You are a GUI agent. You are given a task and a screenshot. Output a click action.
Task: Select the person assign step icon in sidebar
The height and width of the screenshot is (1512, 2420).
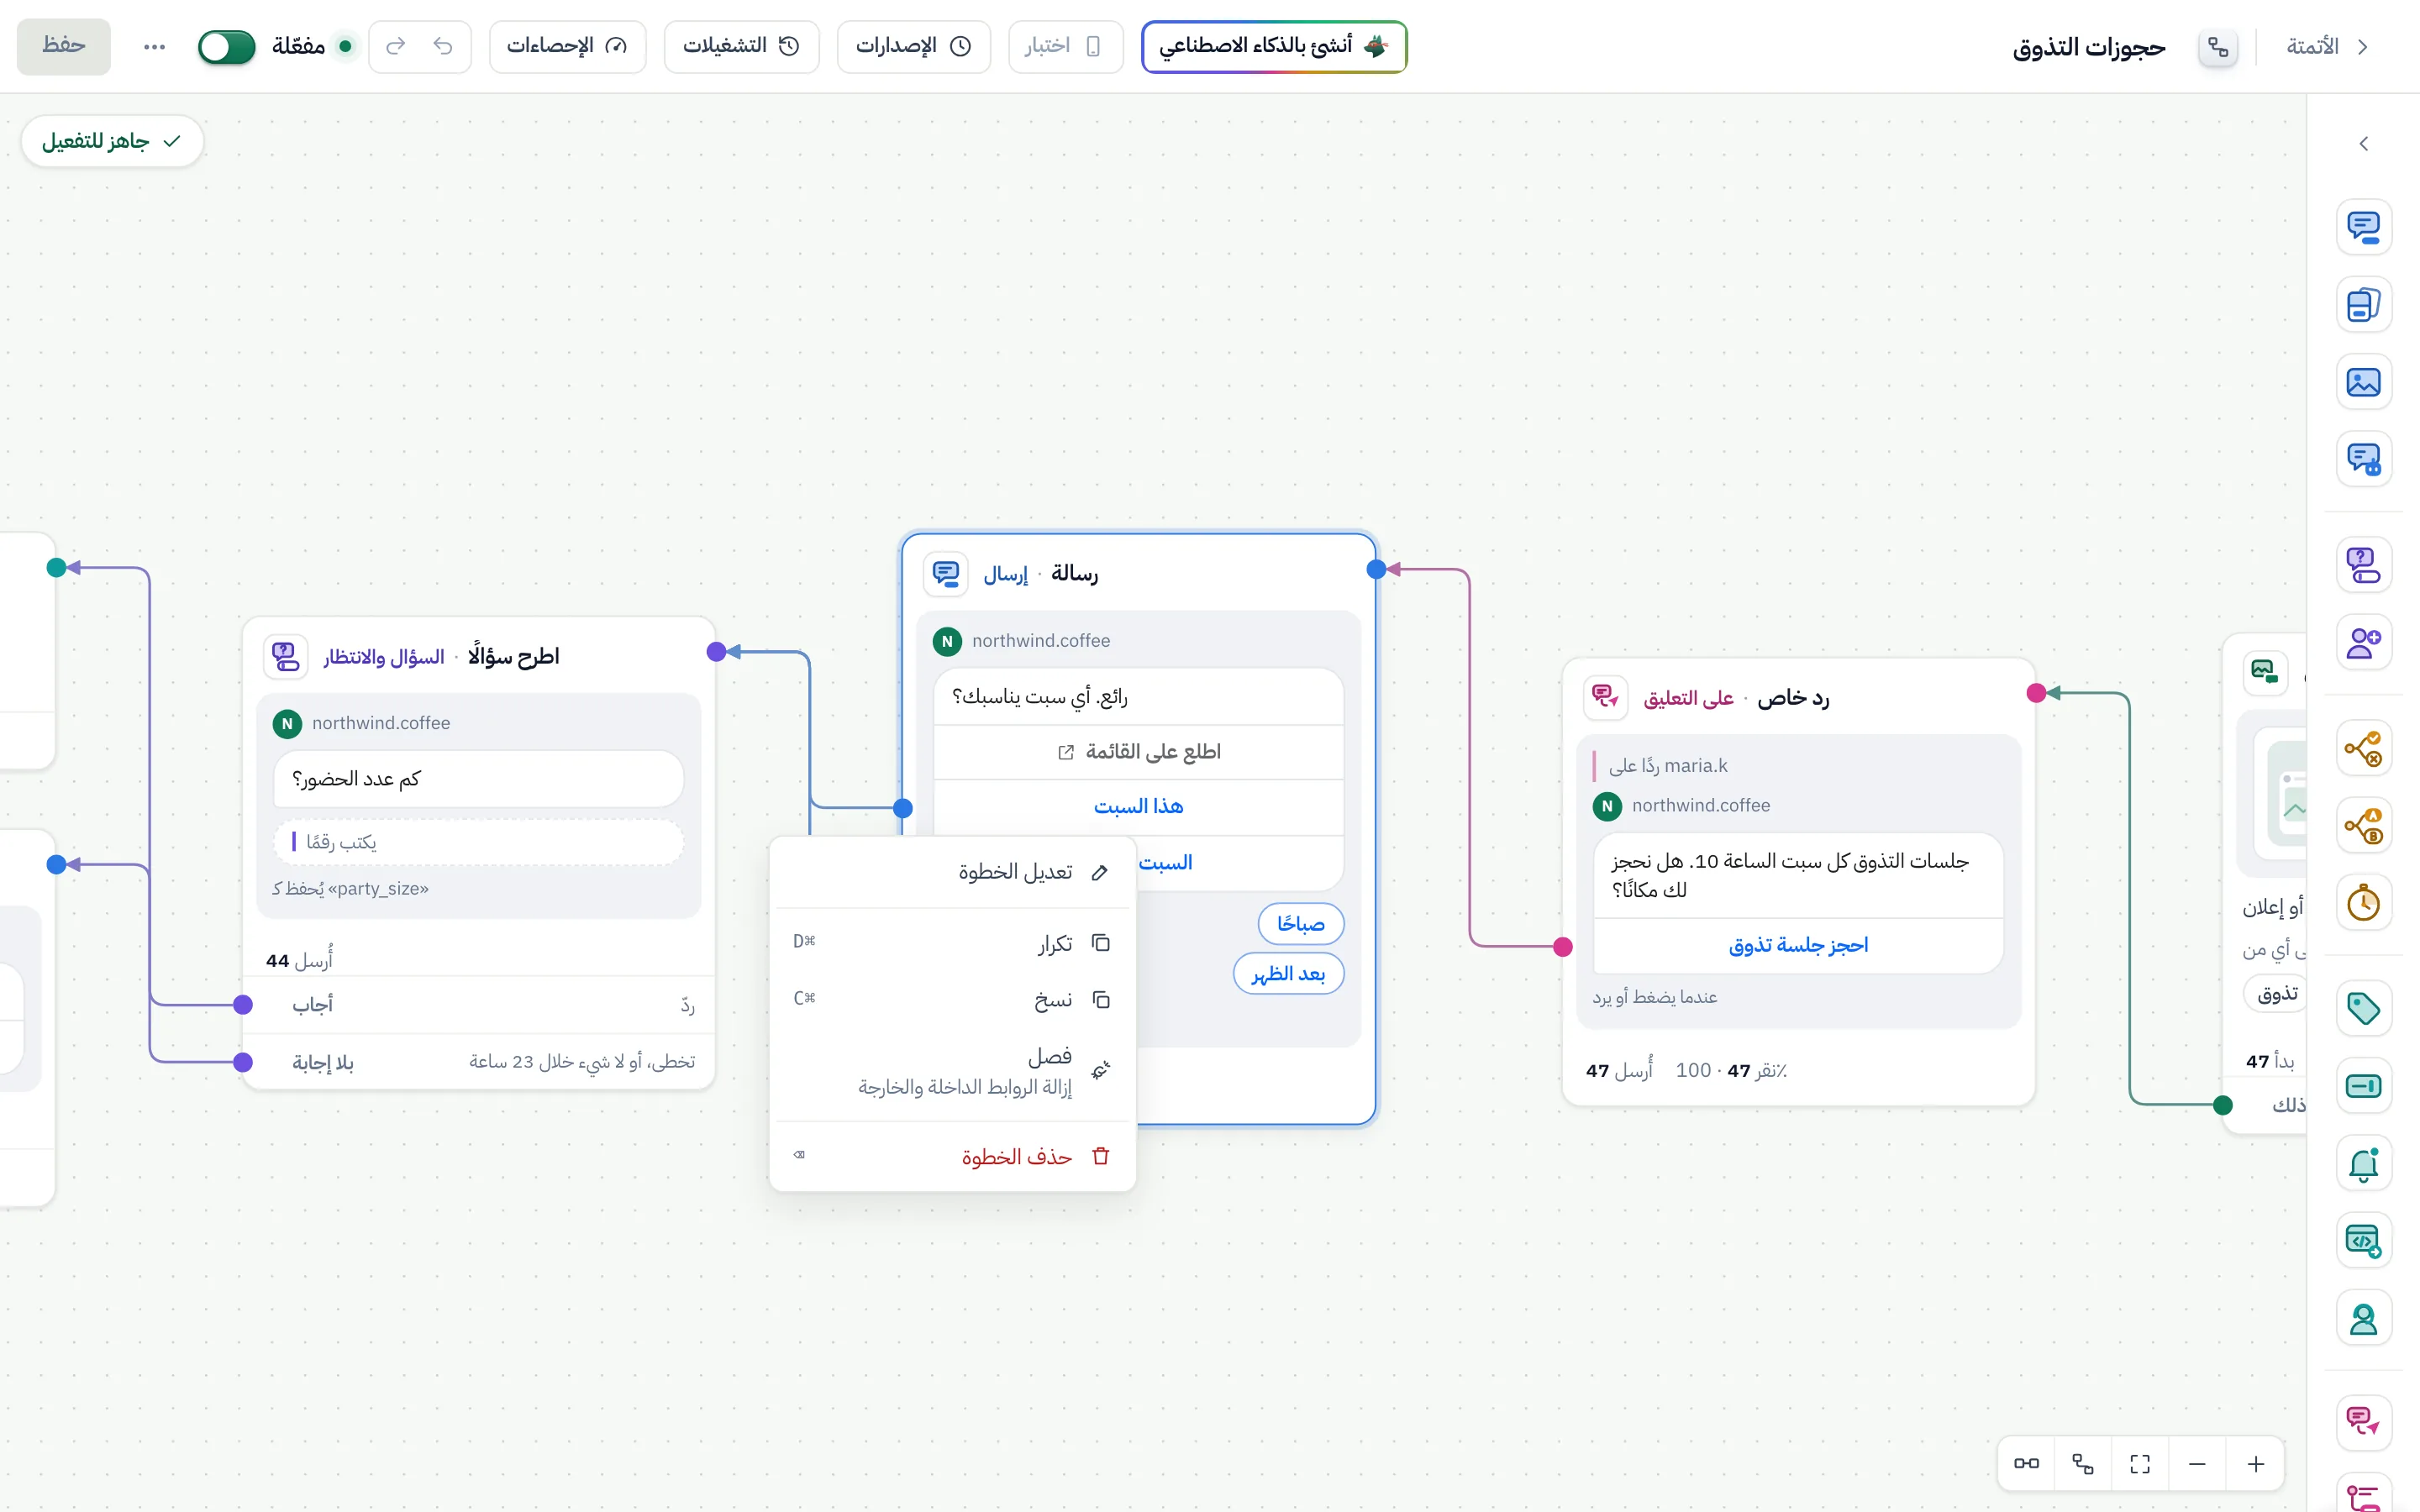(2363, 1318)
